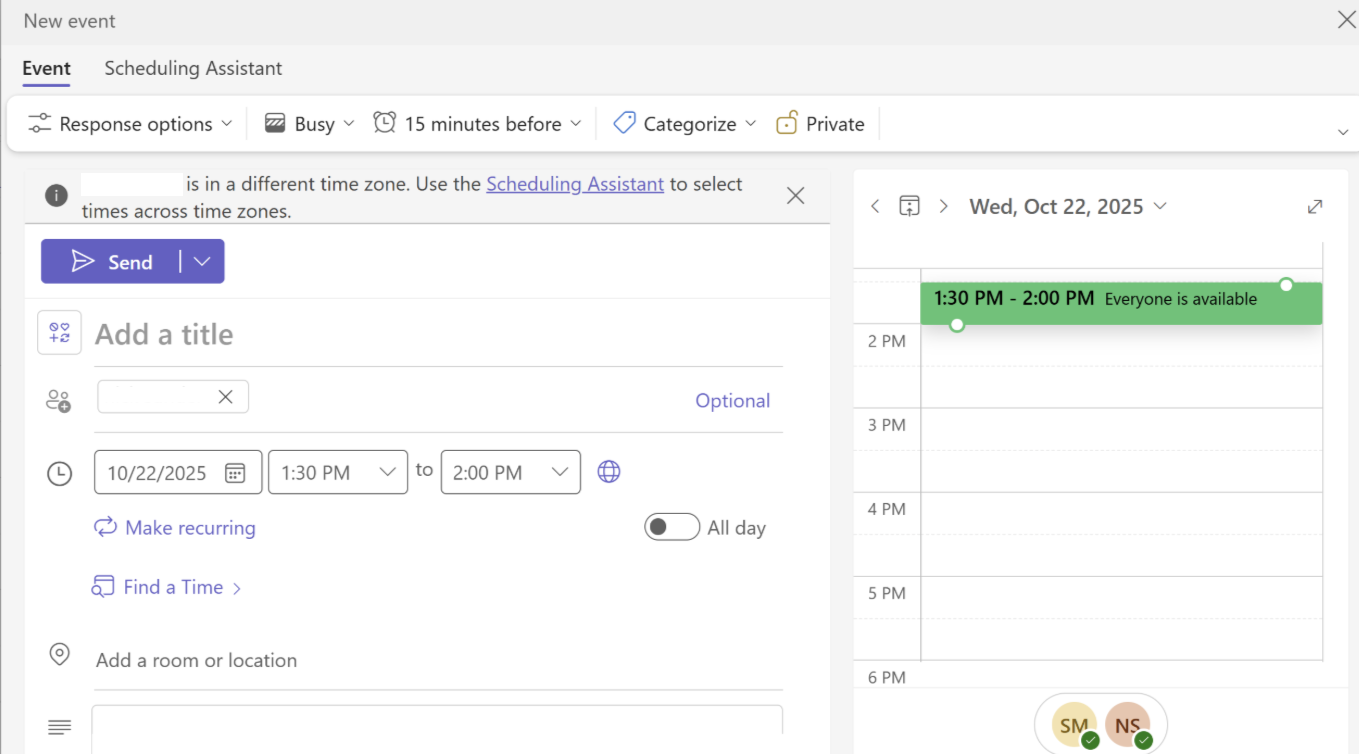The image size is (1359, 754).
Task: Click the description body text box
Action: 437,729
